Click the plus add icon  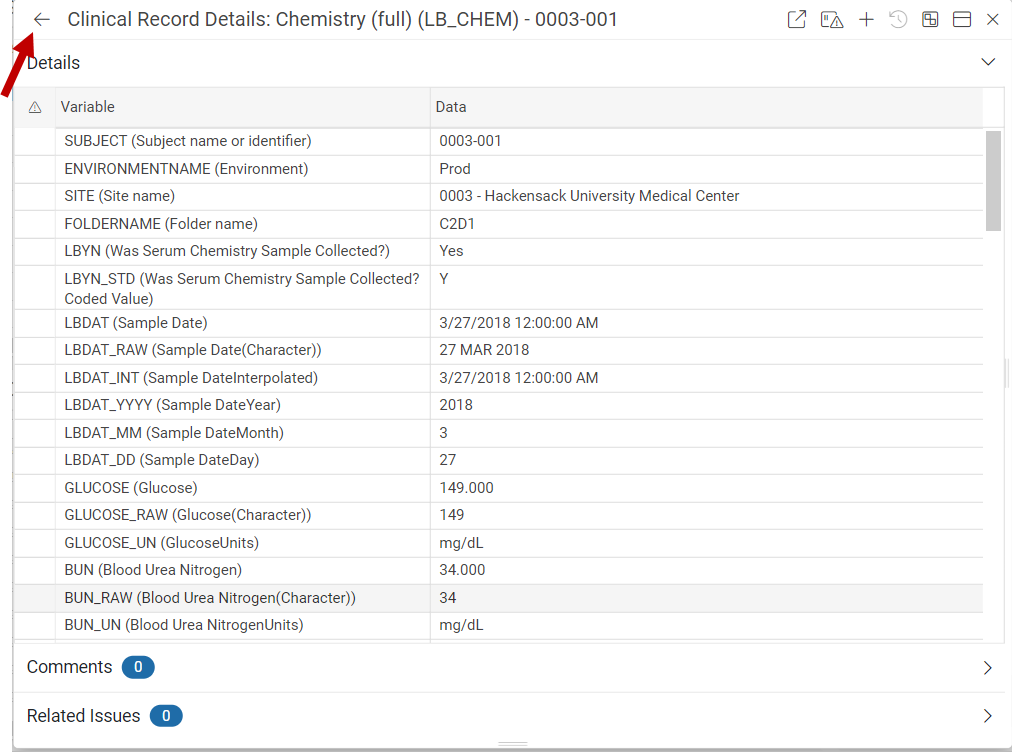[x=866, y=19]
